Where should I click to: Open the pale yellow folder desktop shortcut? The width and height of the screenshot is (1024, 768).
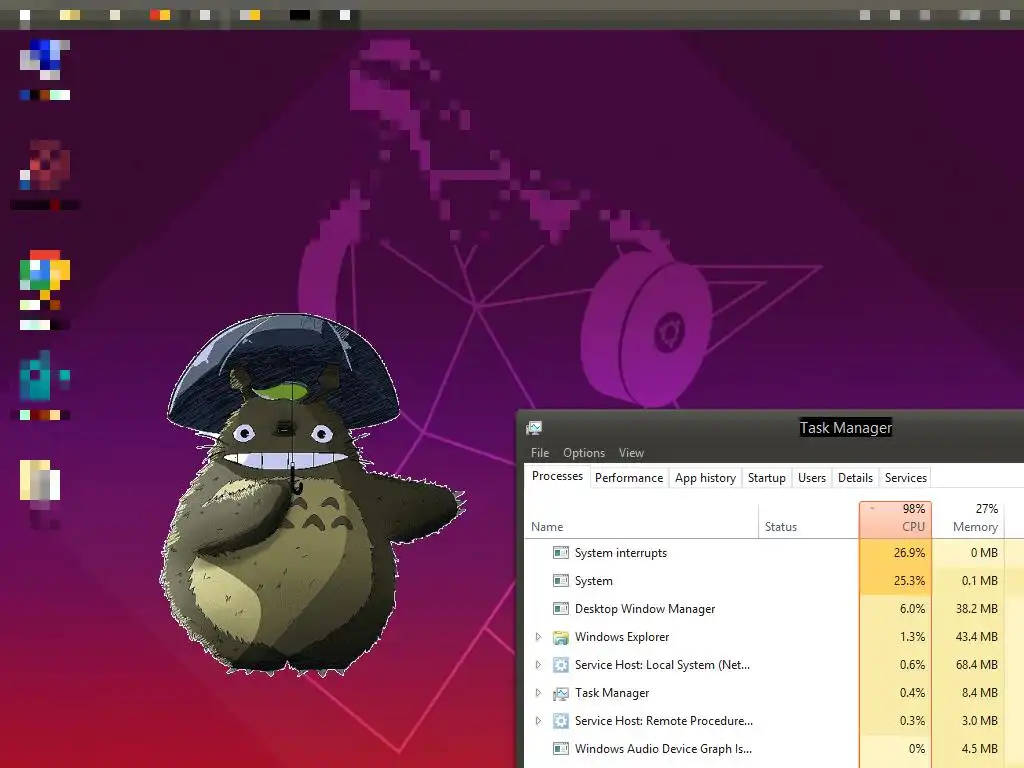(x=40, y=493)
